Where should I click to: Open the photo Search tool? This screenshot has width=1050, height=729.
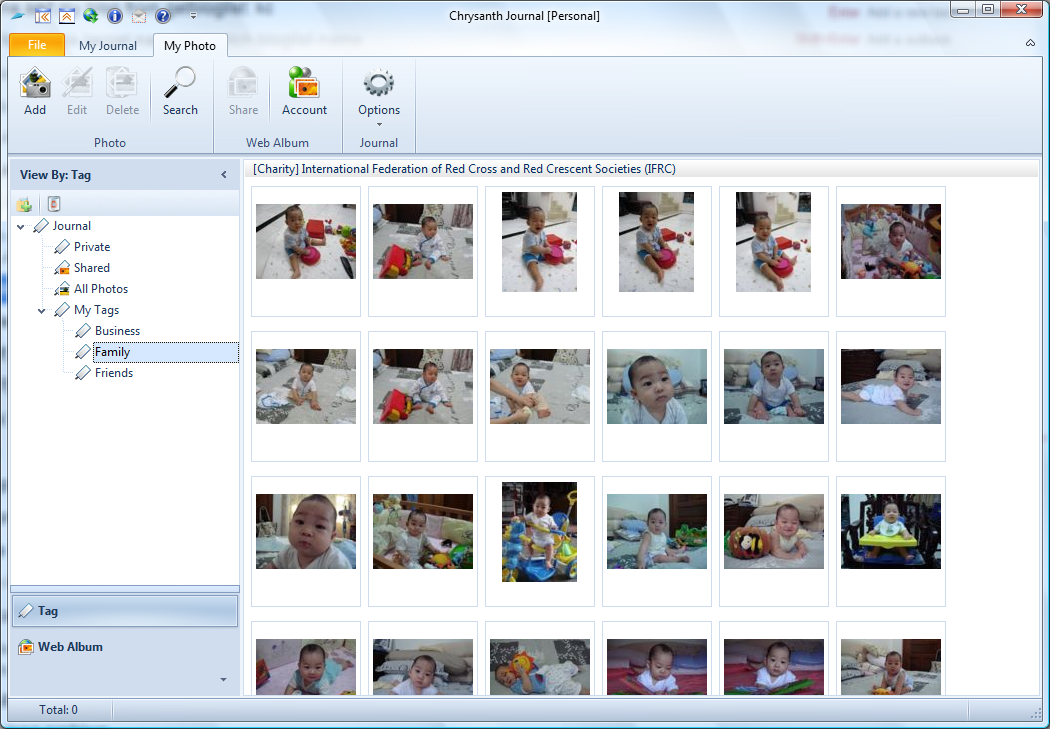coord(180,92)
